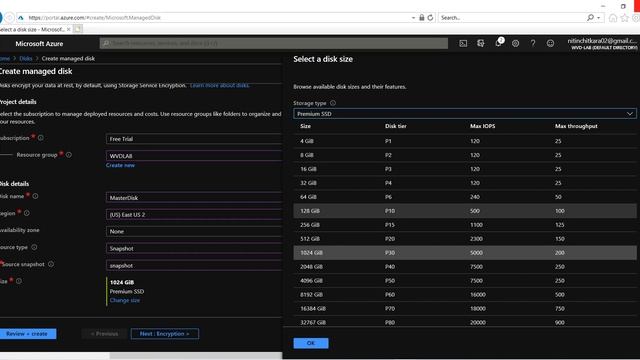Click Change size link
This screenshot has width=640, height=360.
[x=124, y=300]
